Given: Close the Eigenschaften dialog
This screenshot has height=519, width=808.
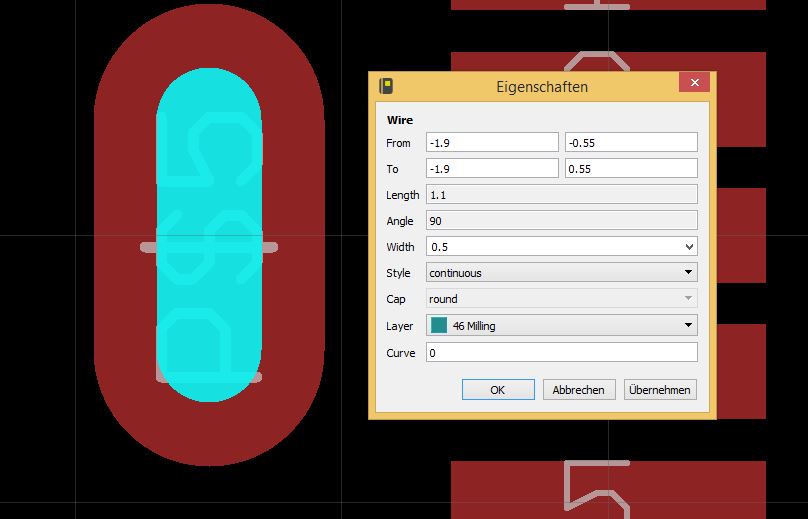Looking at the screenshot, I should (x=694, y=82).
